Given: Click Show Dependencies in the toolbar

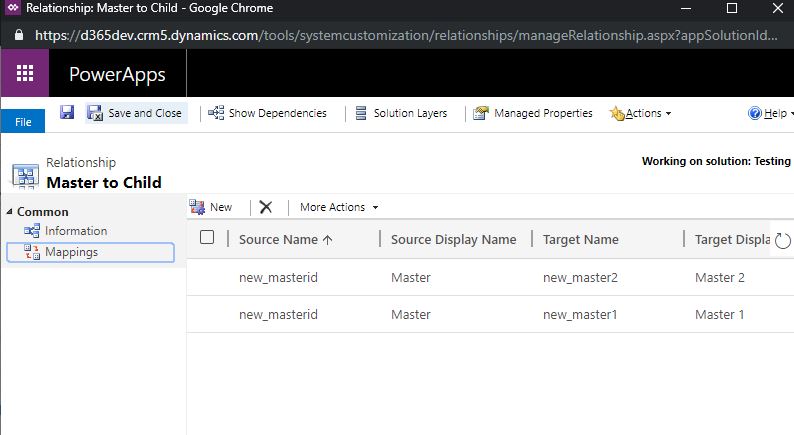Looking at the screenshot, I should point(267,113).
